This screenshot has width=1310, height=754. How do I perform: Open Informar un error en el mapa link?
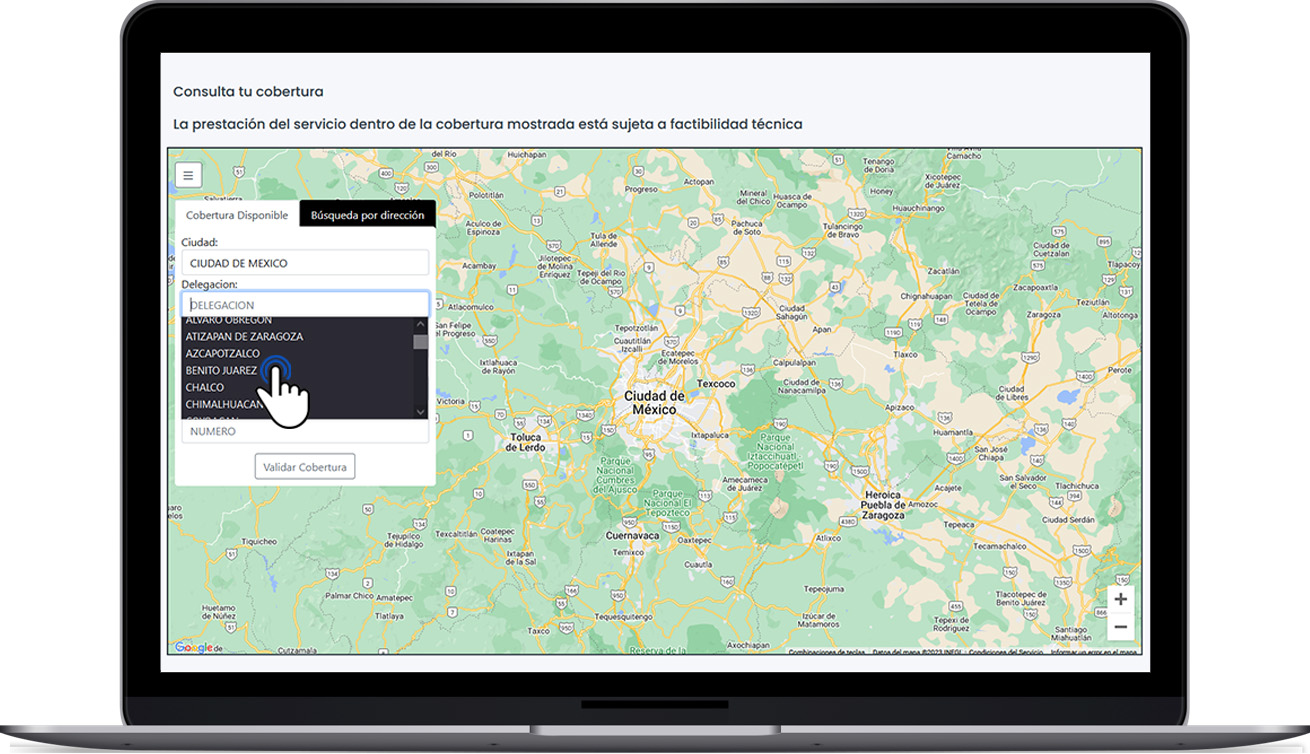coord(1093,652)
